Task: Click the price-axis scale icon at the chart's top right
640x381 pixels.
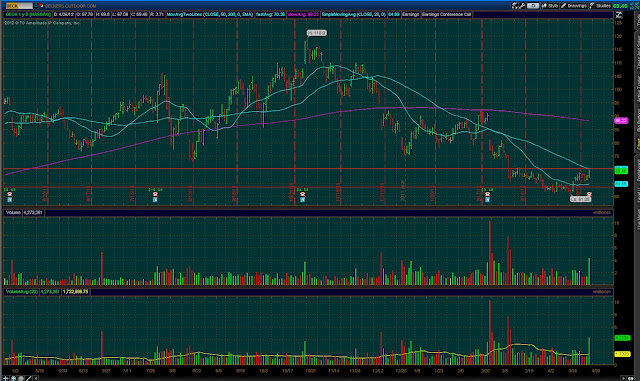Action: point(619,15)
